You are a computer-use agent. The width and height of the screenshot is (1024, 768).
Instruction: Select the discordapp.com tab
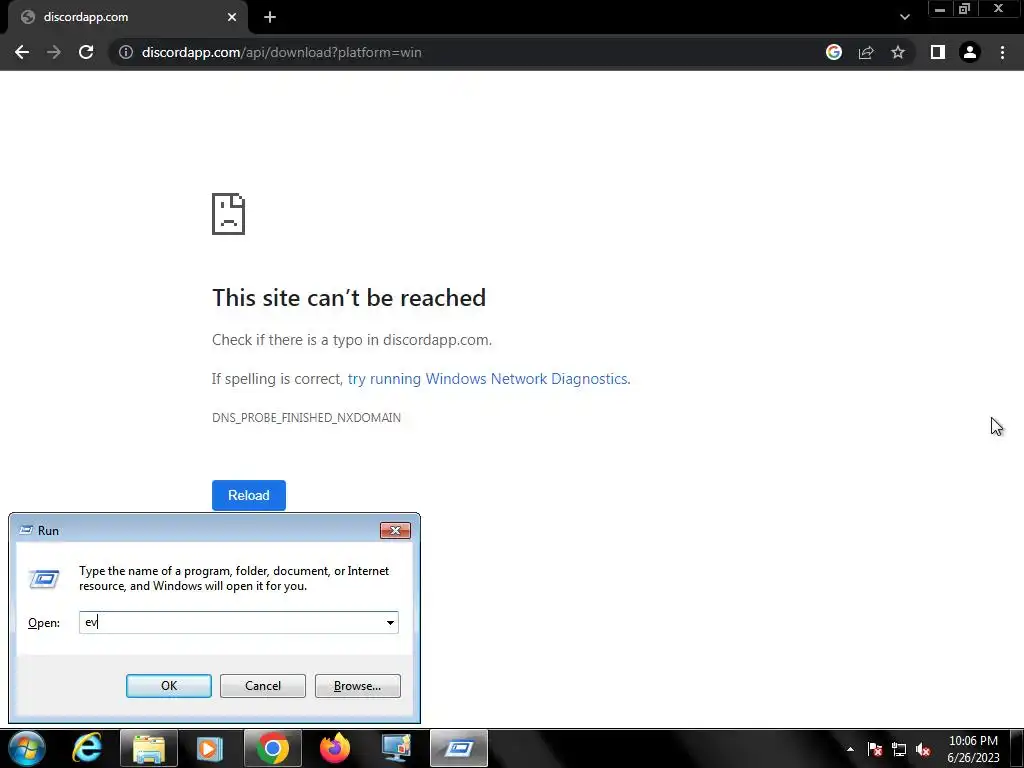click(127, 17)
